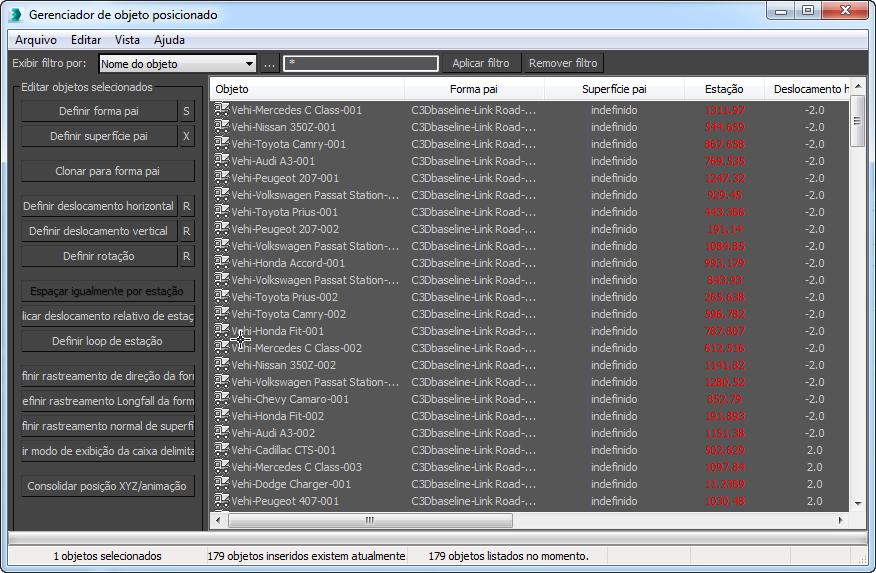Image resolution: width=876 pixels, height=573 pixels.
Task: Click Consolidar posição XYZ/animação button
Action: pos(108,486)
